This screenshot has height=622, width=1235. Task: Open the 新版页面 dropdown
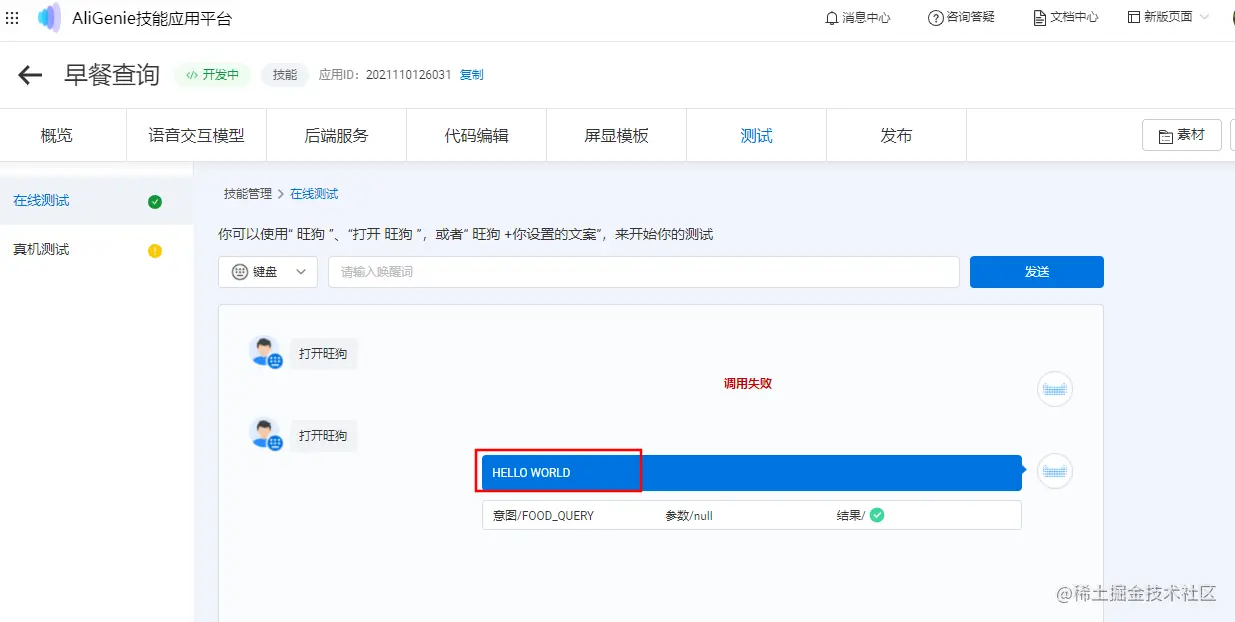click(x=1169, y=18)
